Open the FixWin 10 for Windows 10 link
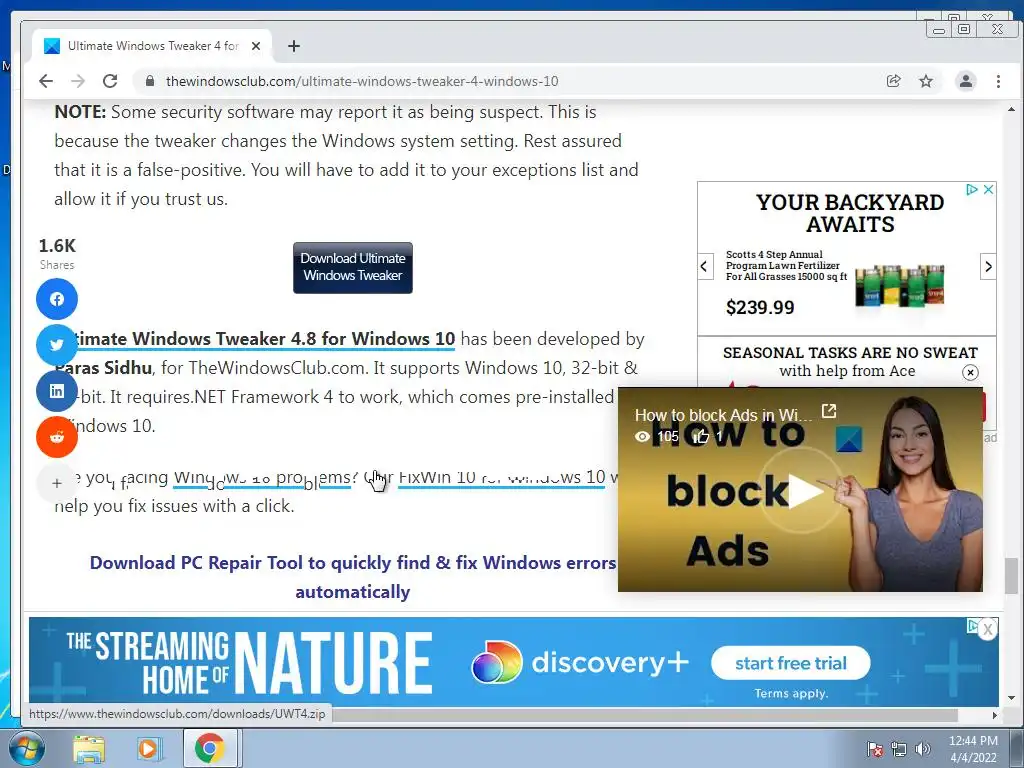The height and width of the screenshot is (768, 1024). [x=501, y=477]
